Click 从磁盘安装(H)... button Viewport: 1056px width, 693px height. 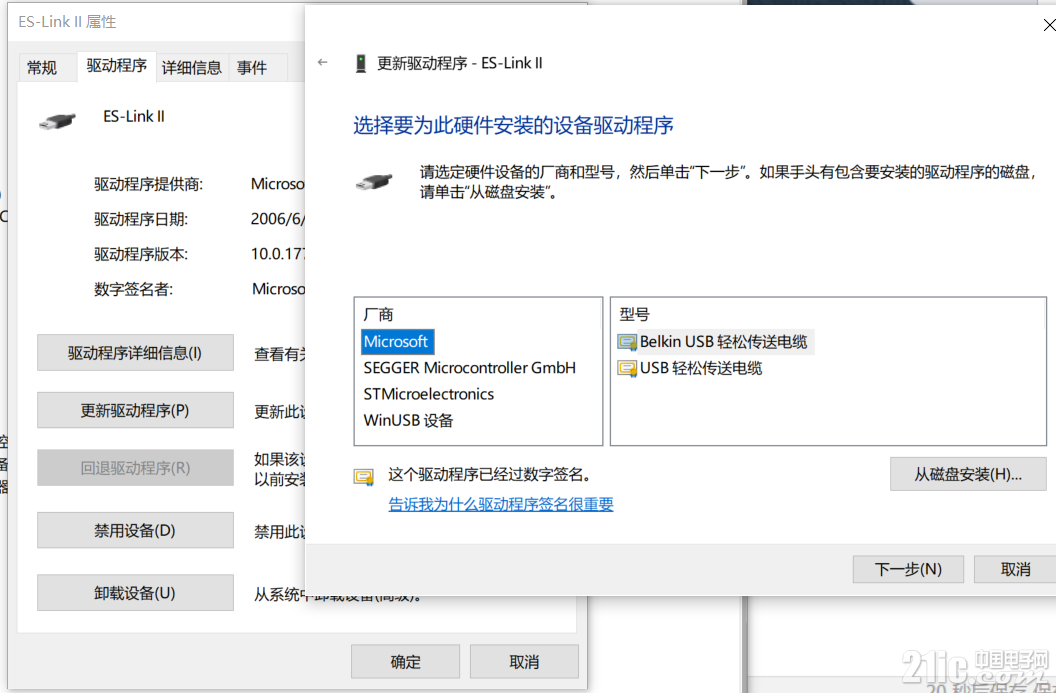click(x=968, y=474)
